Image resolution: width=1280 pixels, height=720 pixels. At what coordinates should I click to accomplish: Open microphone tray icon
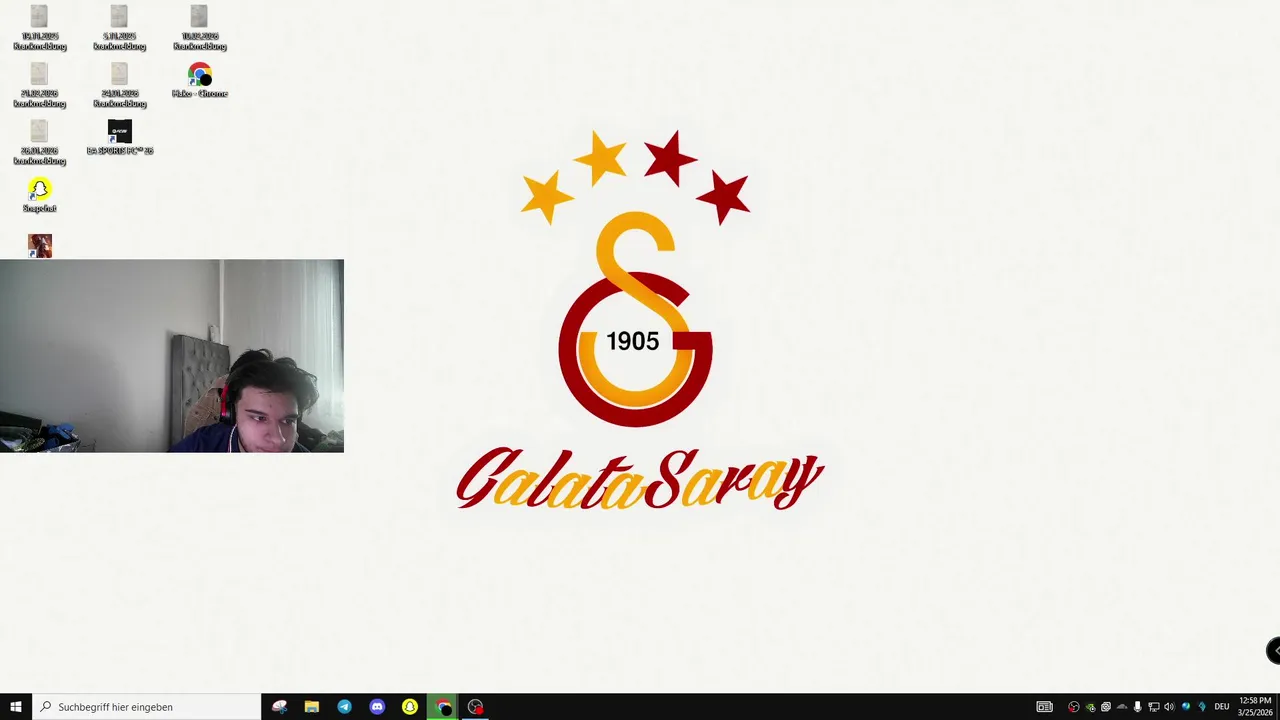click(1138, 707)
